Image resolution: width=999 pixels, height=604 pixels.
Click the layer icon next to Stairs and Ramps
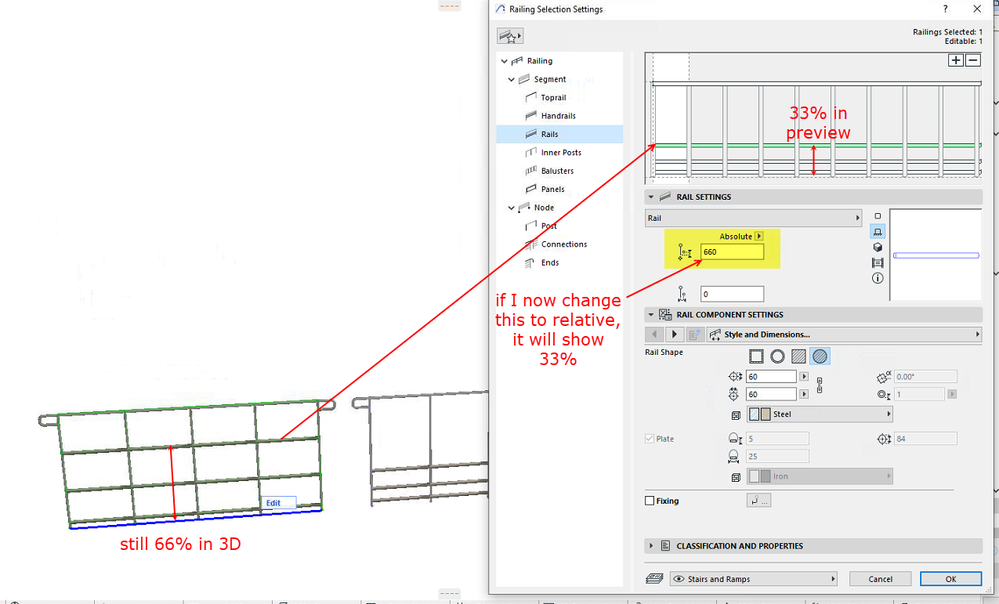[654, 579]
